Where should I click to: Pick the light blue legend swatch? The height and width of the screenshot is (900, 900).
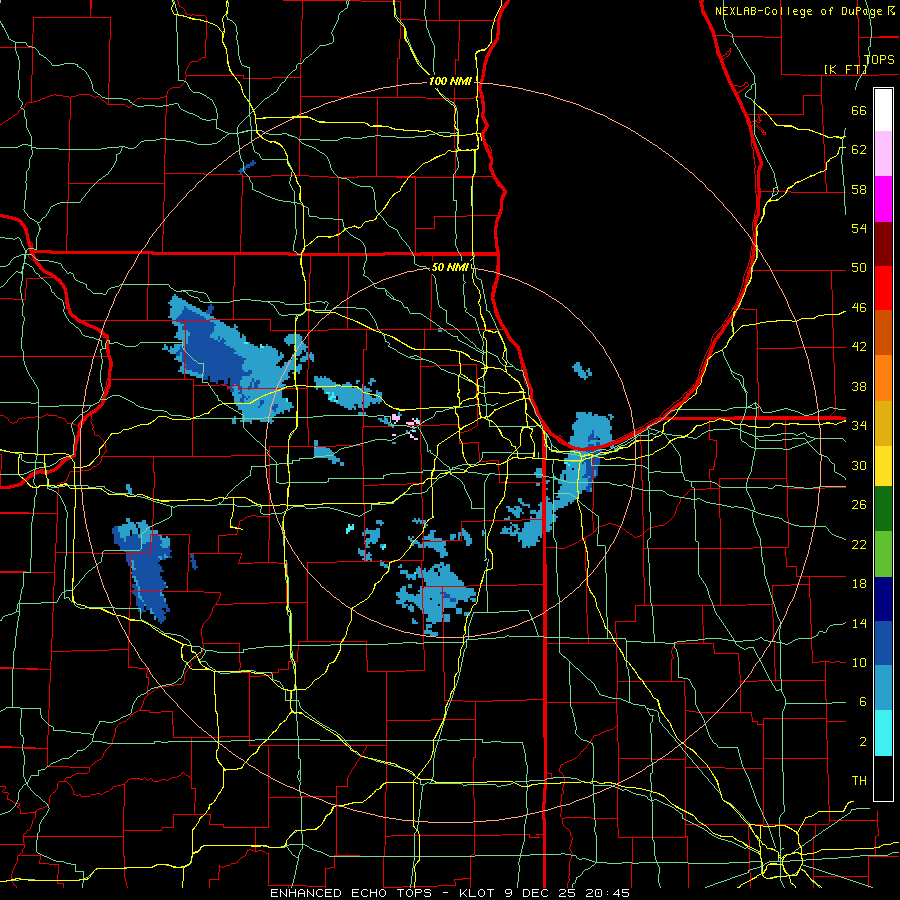click(x=883, y=688)
